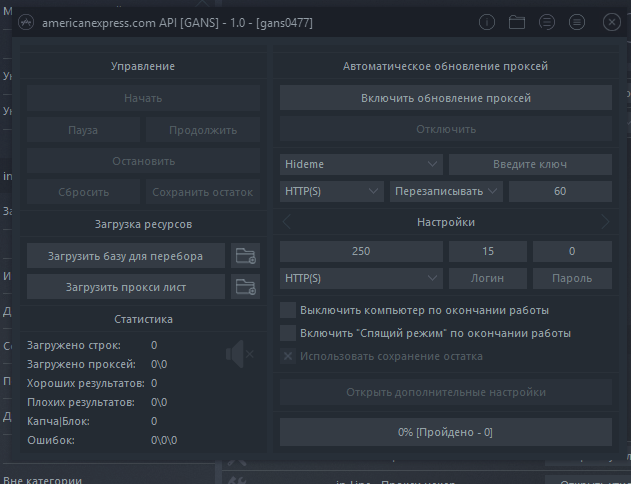631x484 pixels.
Task: Click folder icon beside Загрузить прокси лист
Action: (x=245, y=286)
